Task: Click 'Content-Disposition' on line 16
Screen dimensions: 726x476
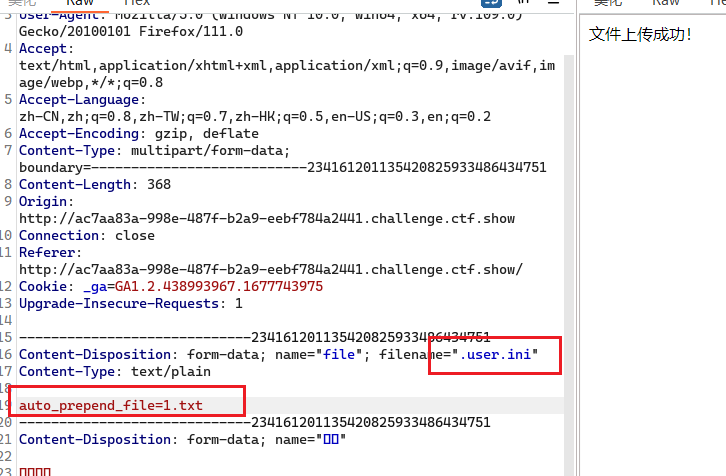Action: 95,354
